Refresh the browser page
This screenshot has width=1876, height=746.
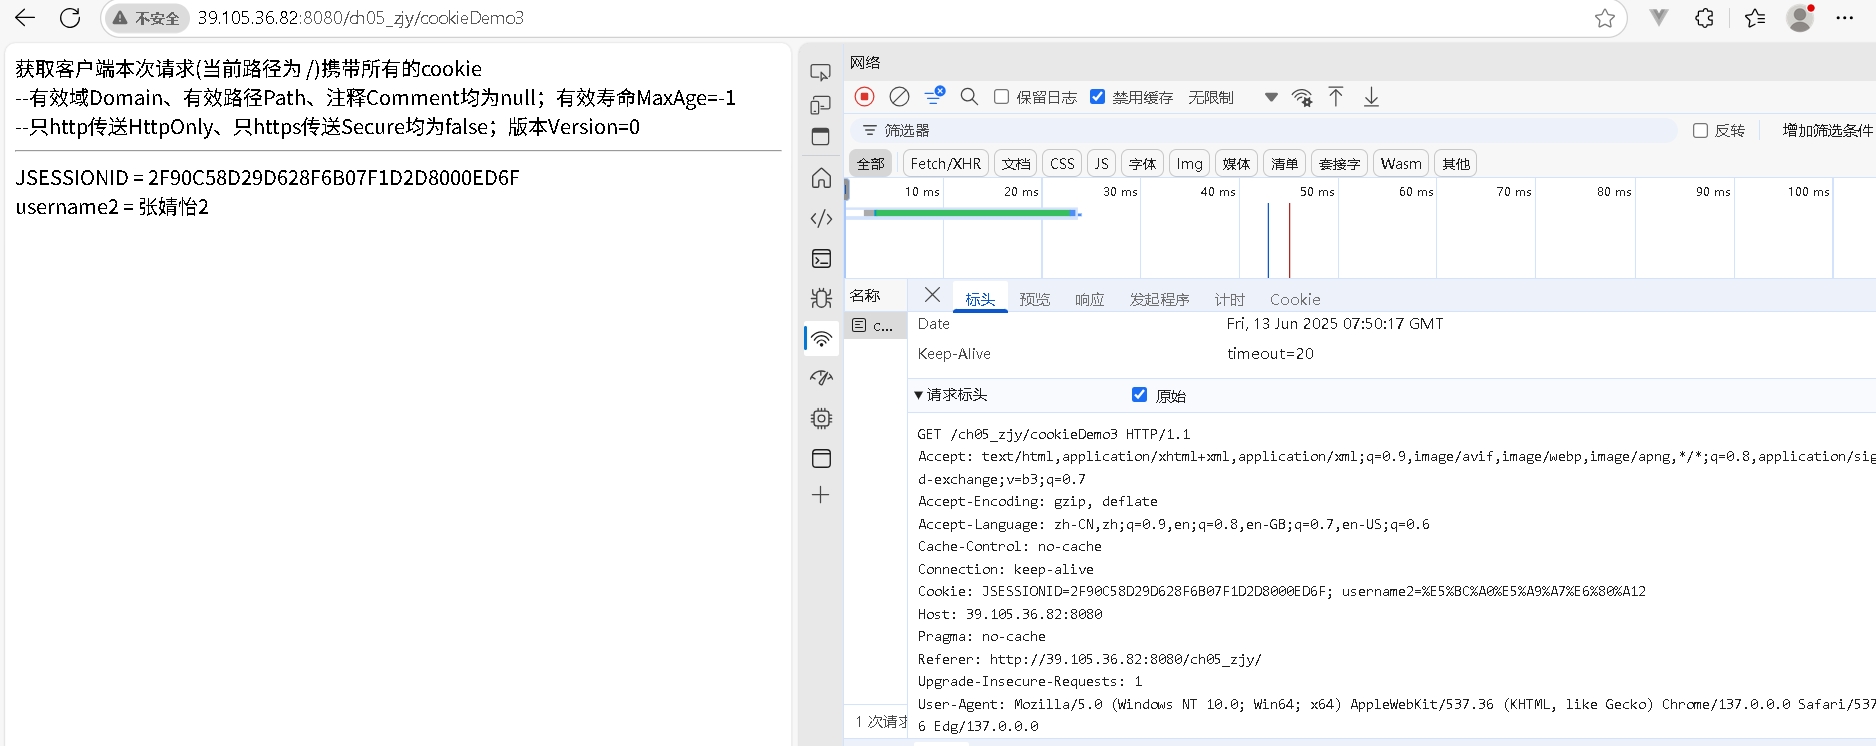70,18
